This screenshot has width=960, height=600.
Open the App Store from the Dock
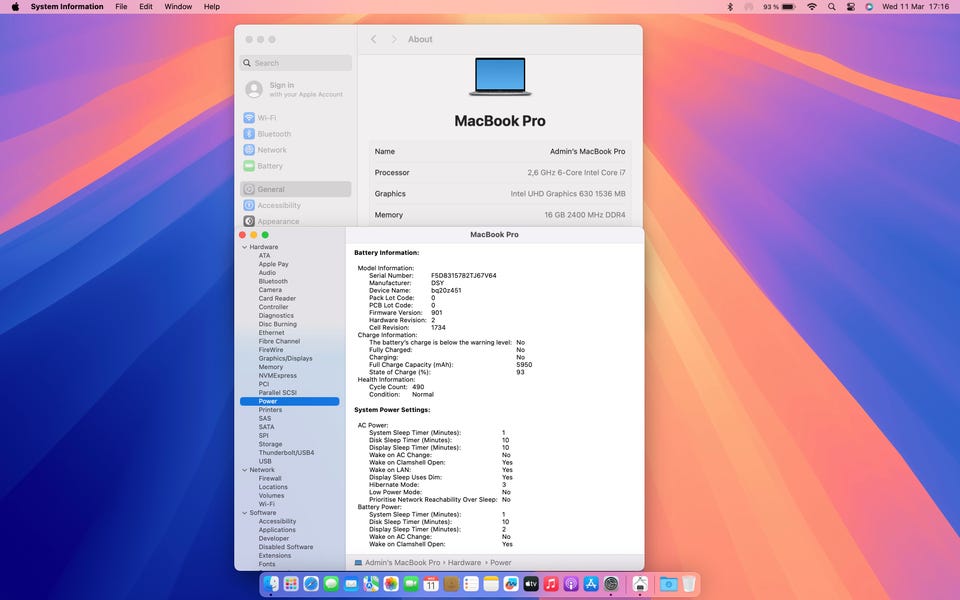coord(591,583)
